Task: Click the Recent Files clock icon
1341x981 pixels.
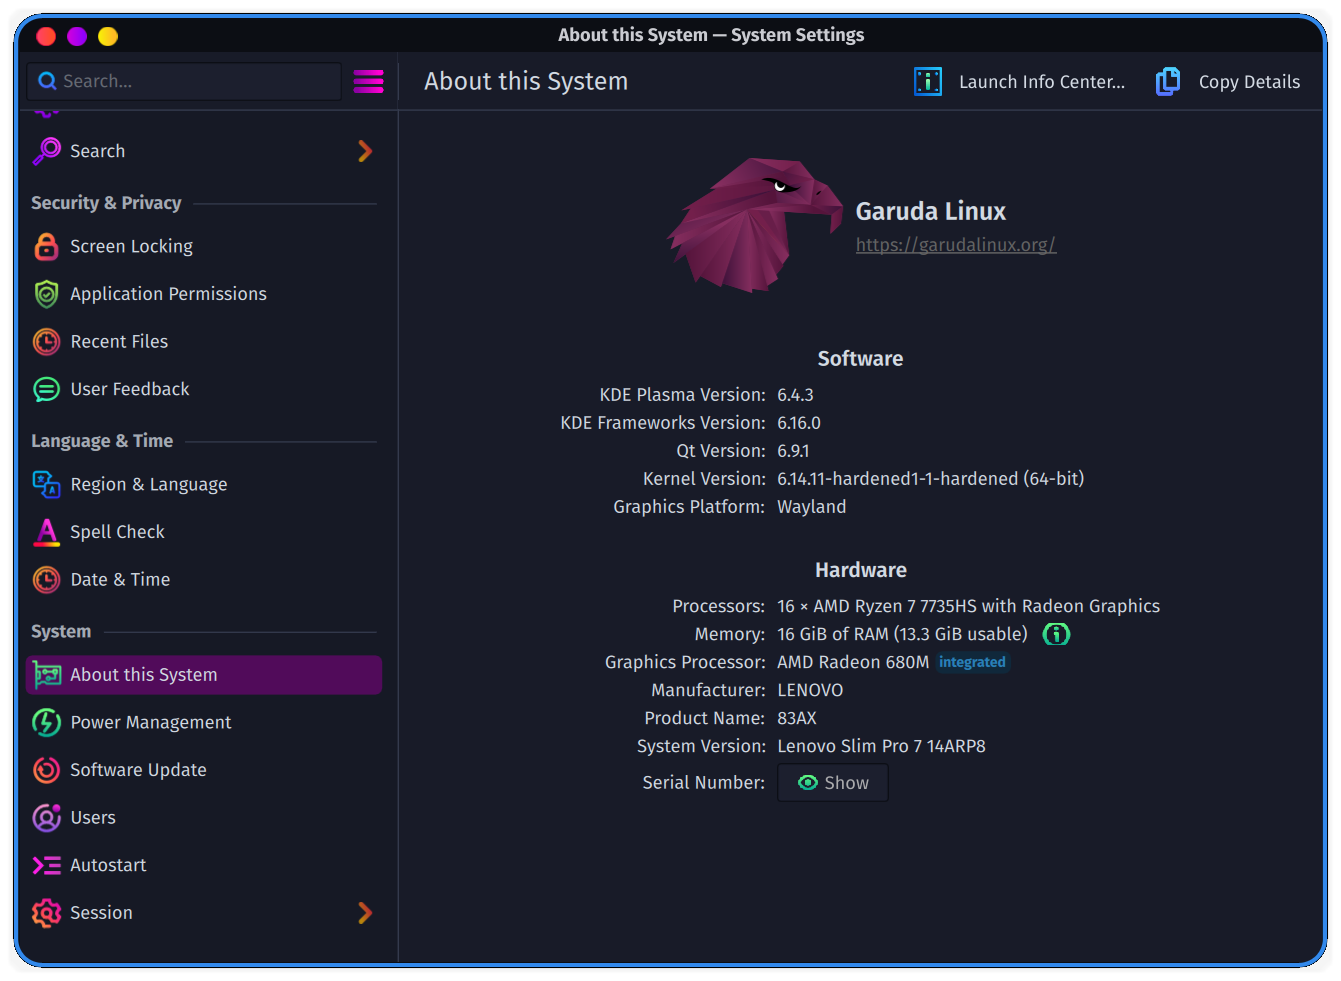Action: click(47, 342)
